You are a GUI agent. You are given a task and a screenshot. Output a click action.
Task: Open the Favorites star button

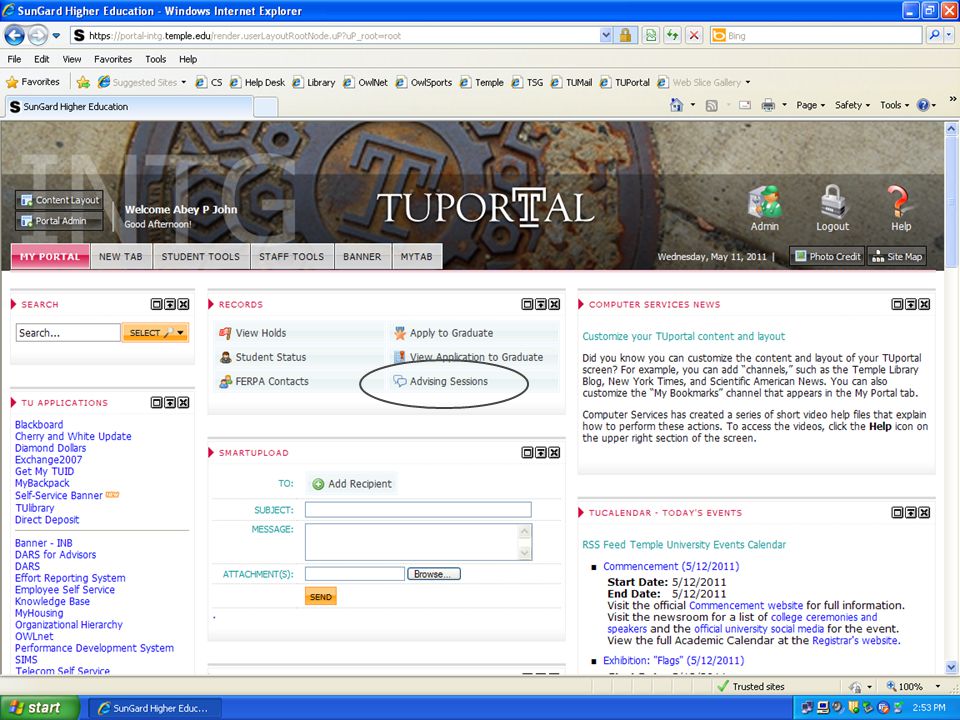point(33,82)
